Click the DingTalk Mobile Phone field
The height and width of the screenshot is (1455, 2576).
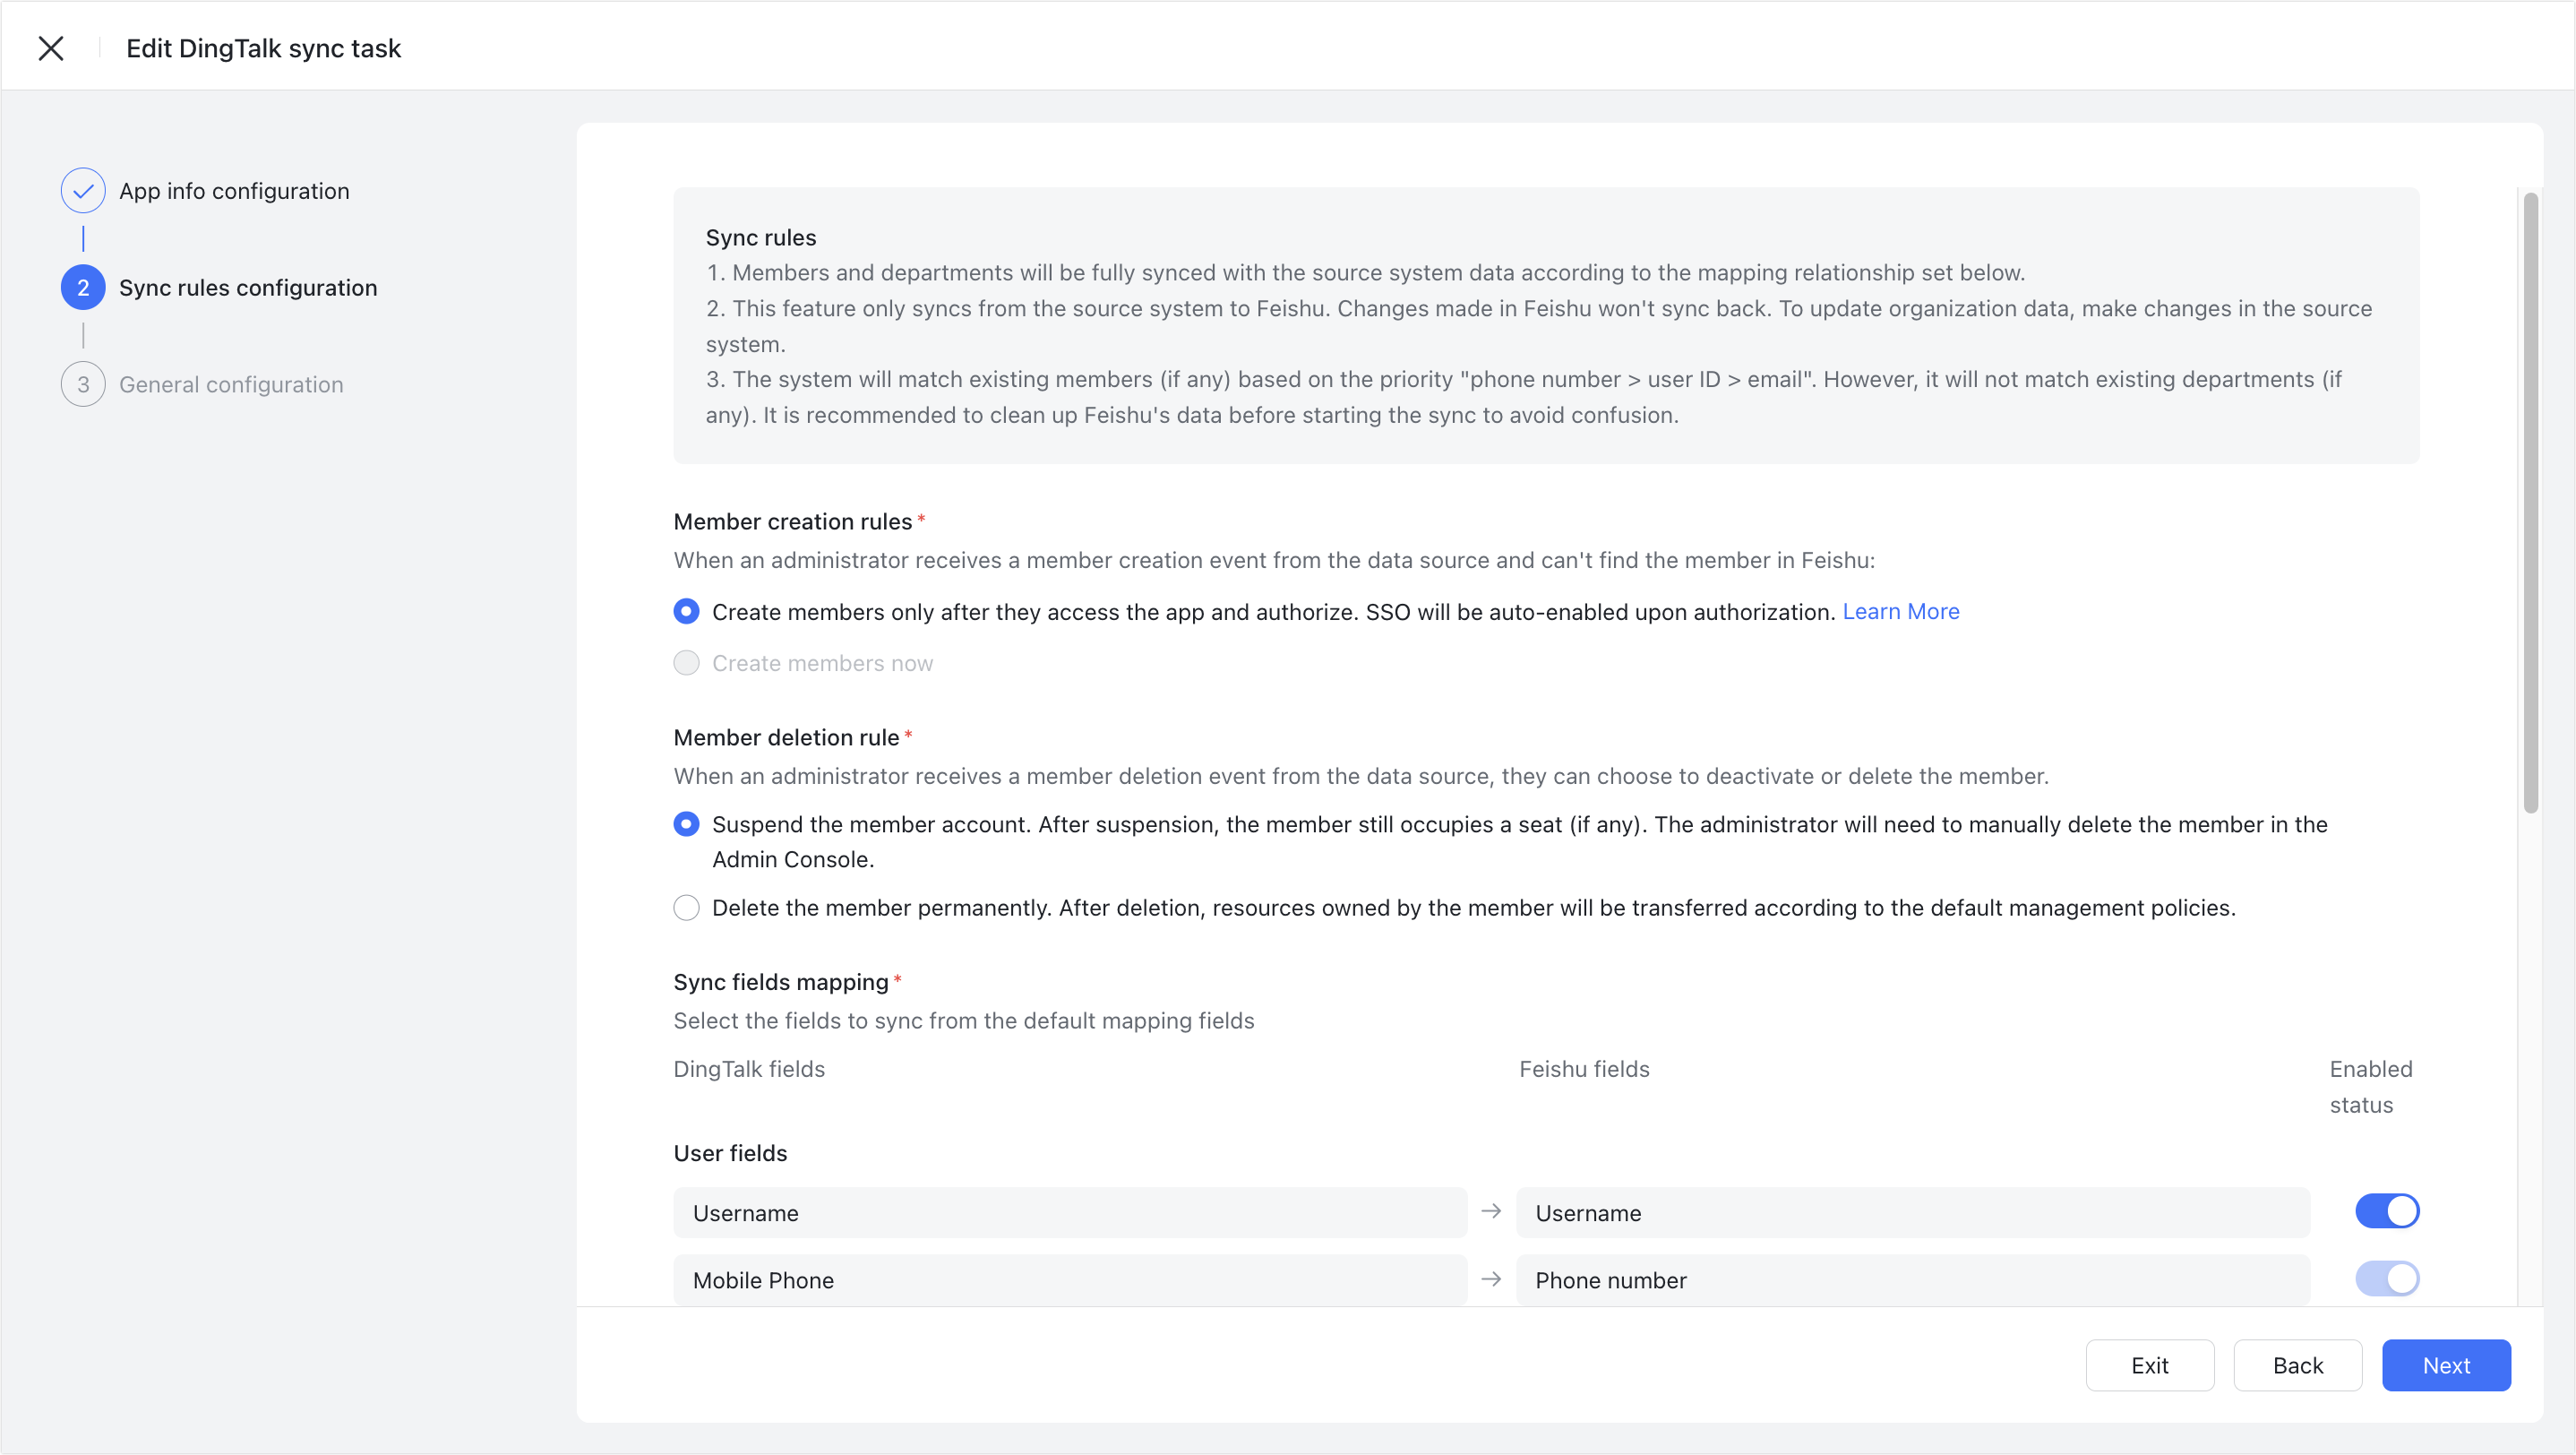[x=1070, y=1279]
